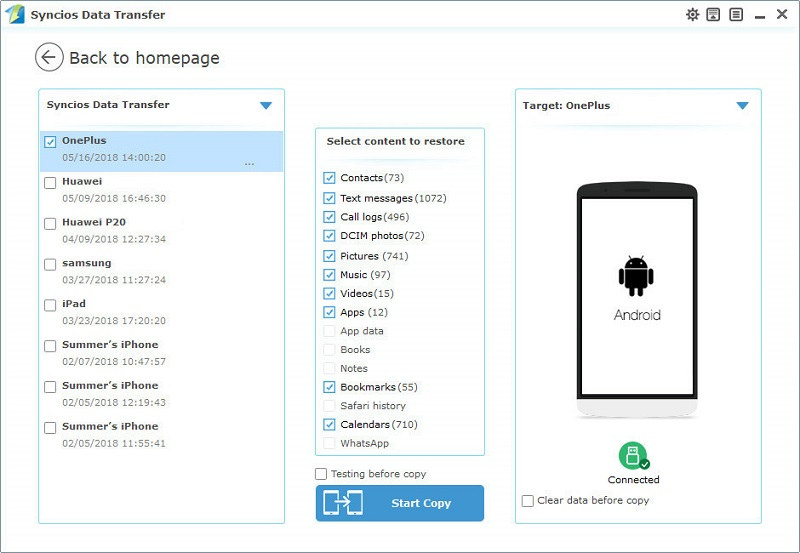Screen dimensions: 800x553
Task: Enable Clear data before copy checkbox
Action: coord(528,500)
